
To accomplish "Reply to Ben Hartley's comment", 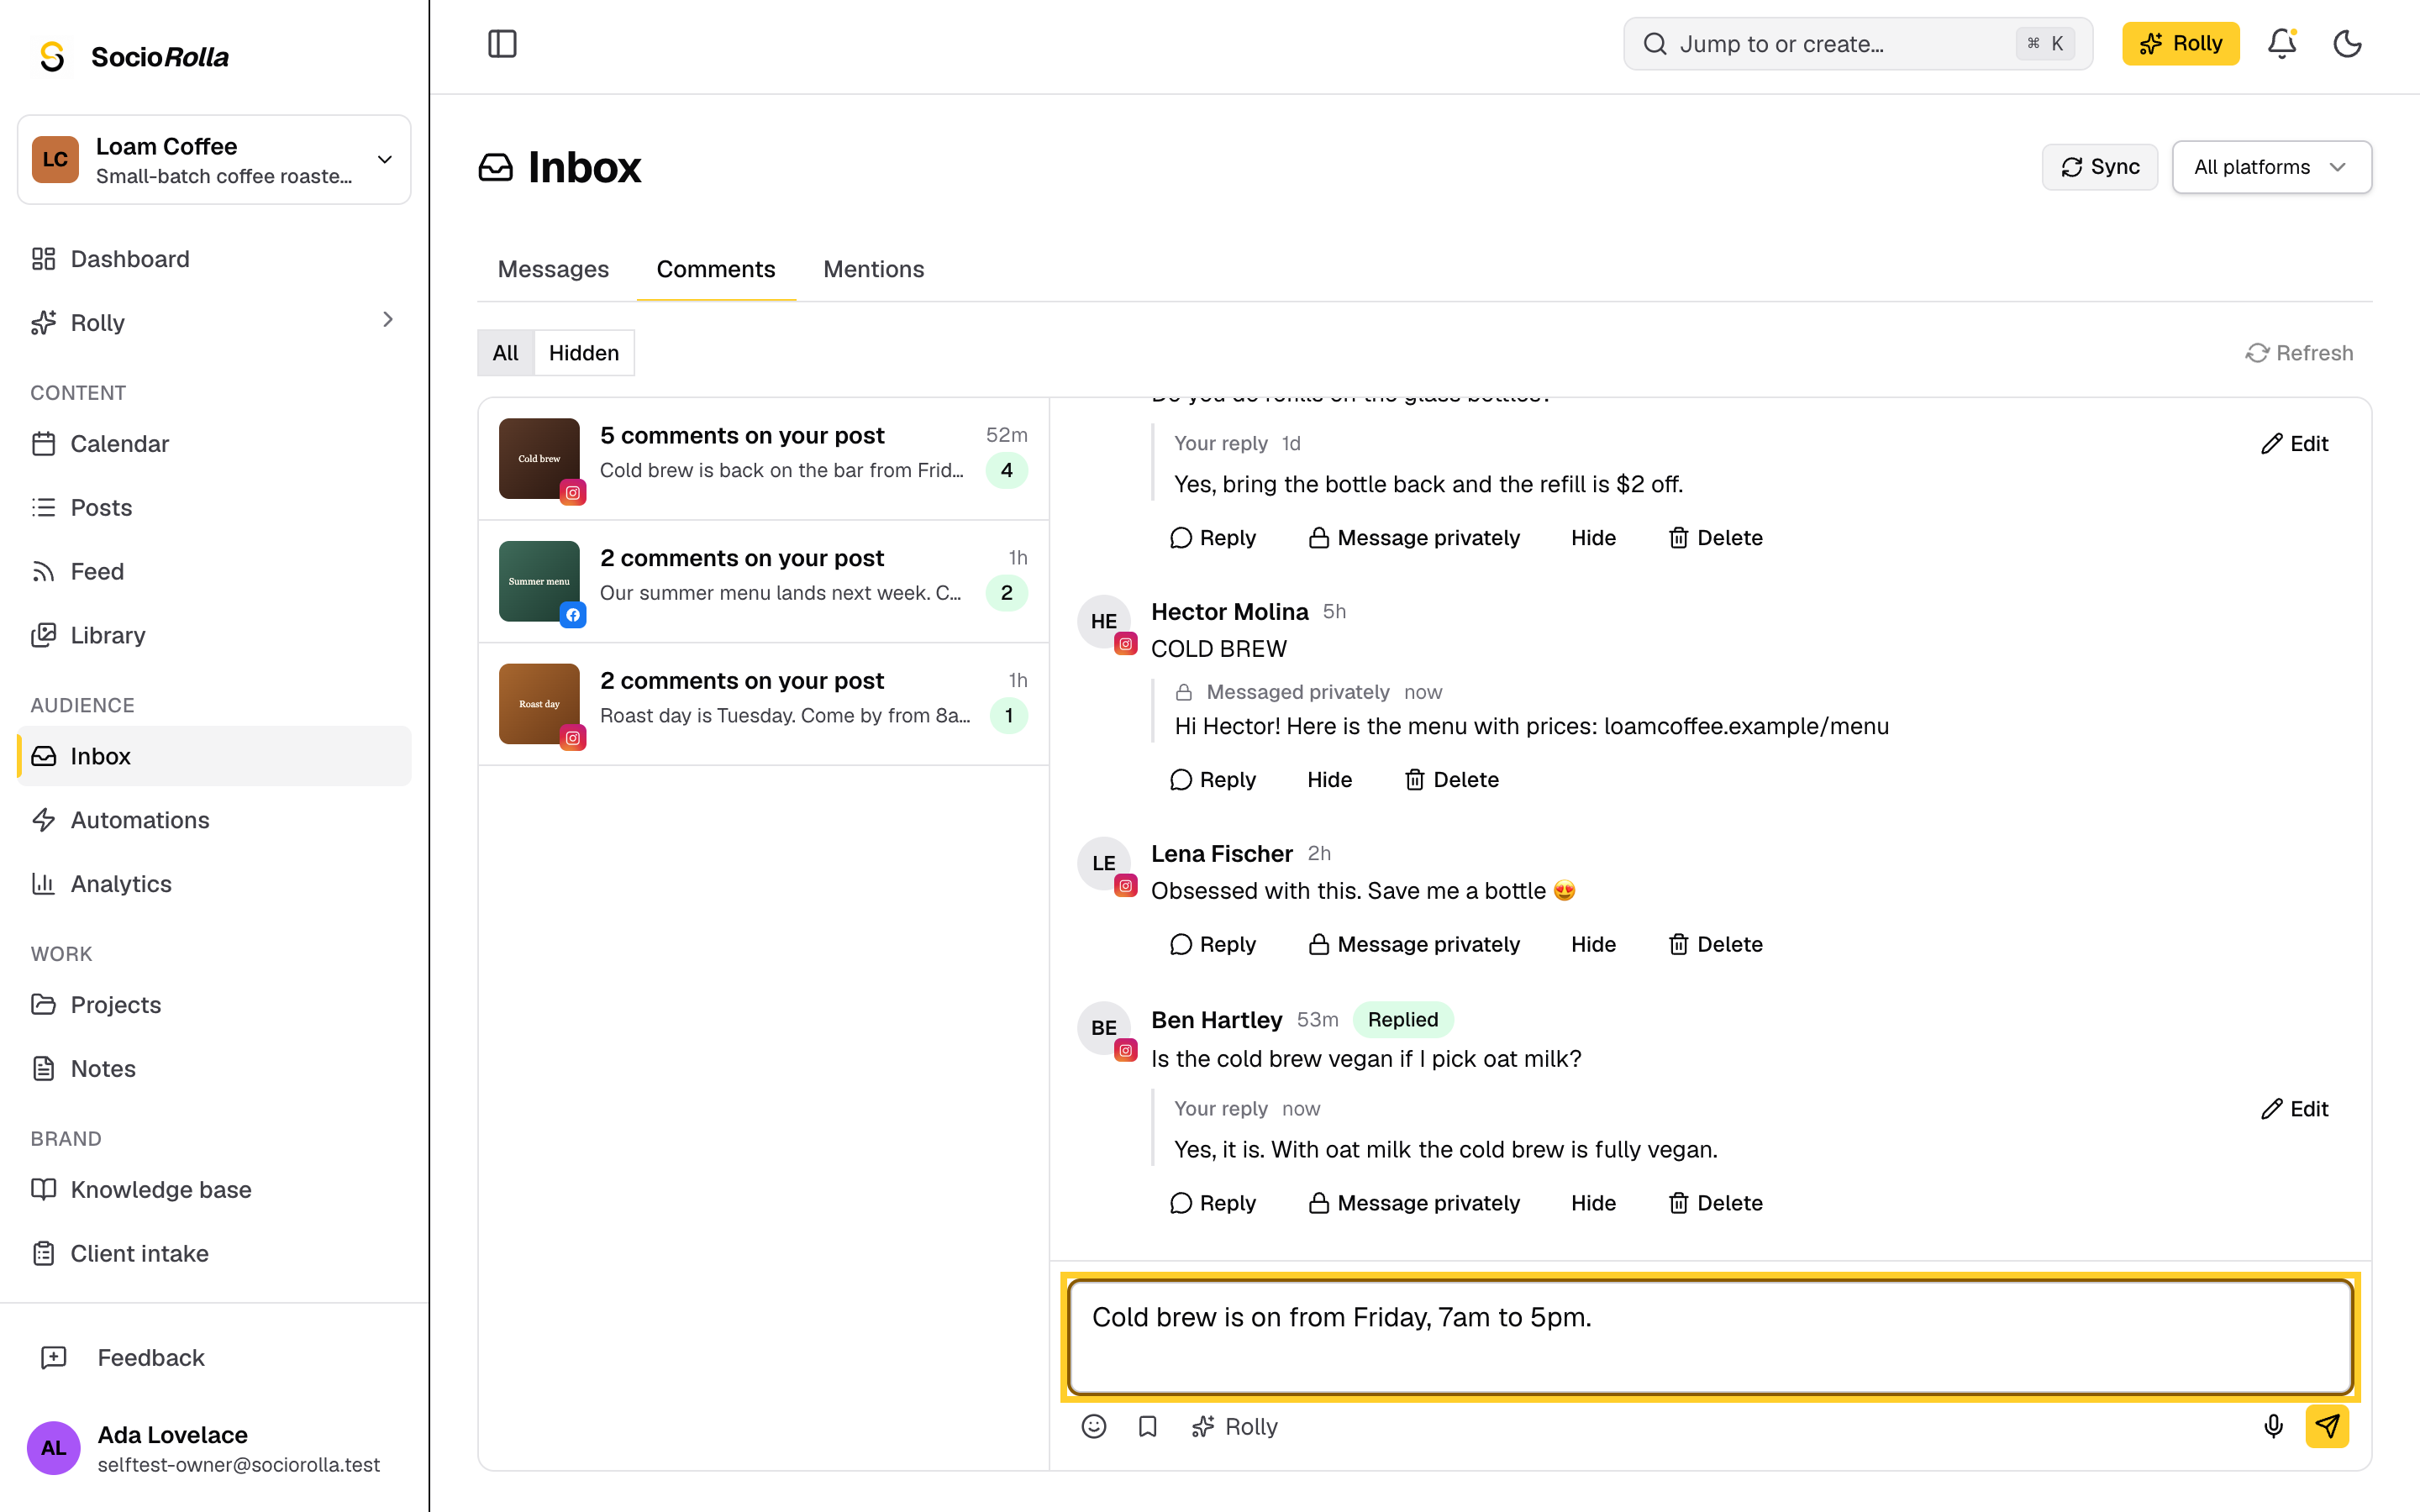I will click(x=1213, y=1204).
